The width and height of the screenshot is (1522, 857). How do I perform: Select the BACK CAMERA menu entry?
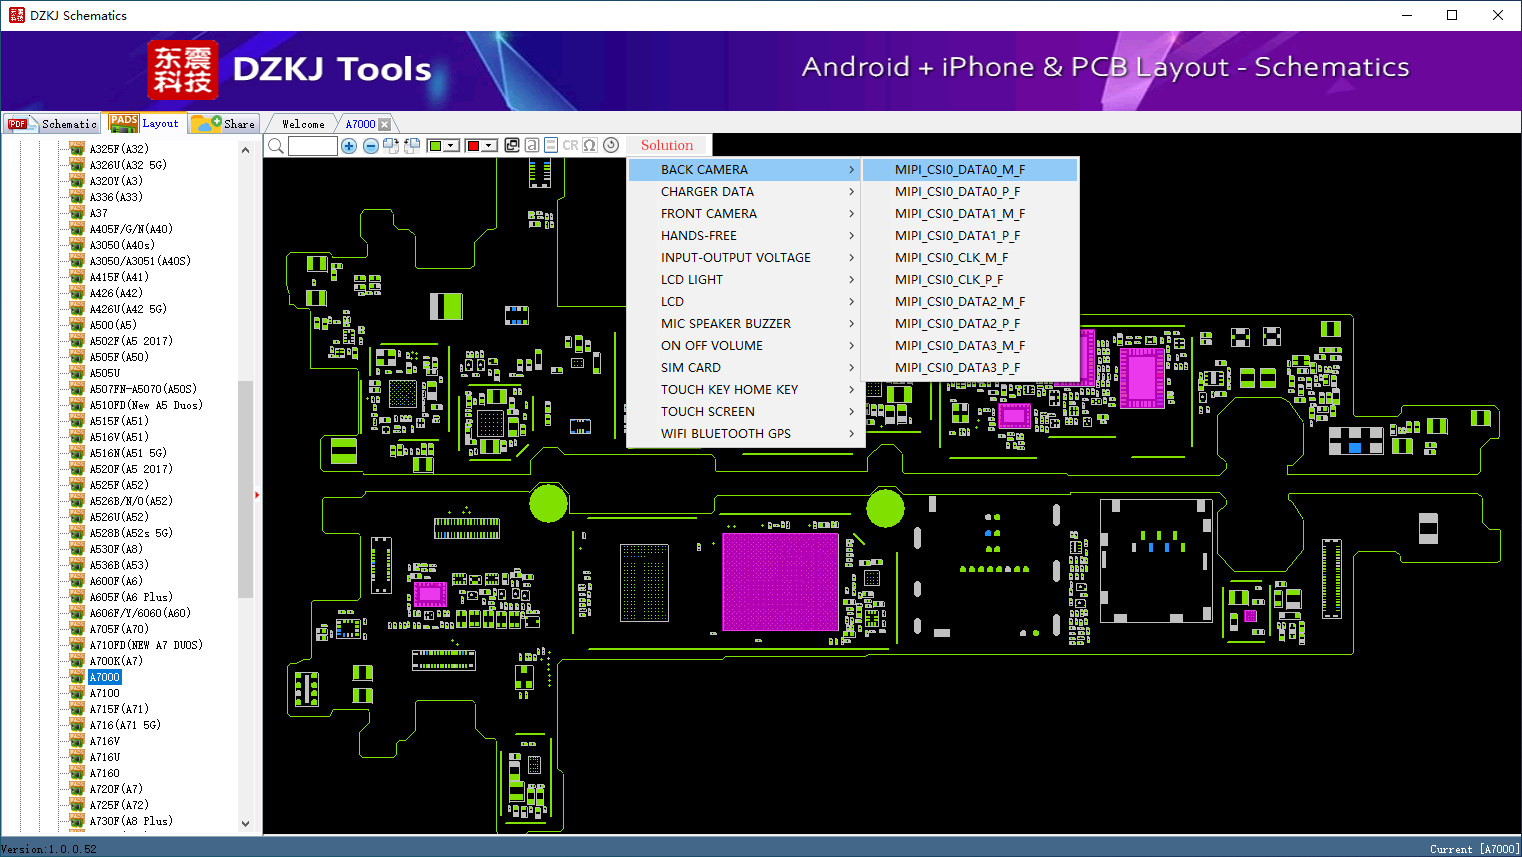pyautogui.click(x=743, y=170)
